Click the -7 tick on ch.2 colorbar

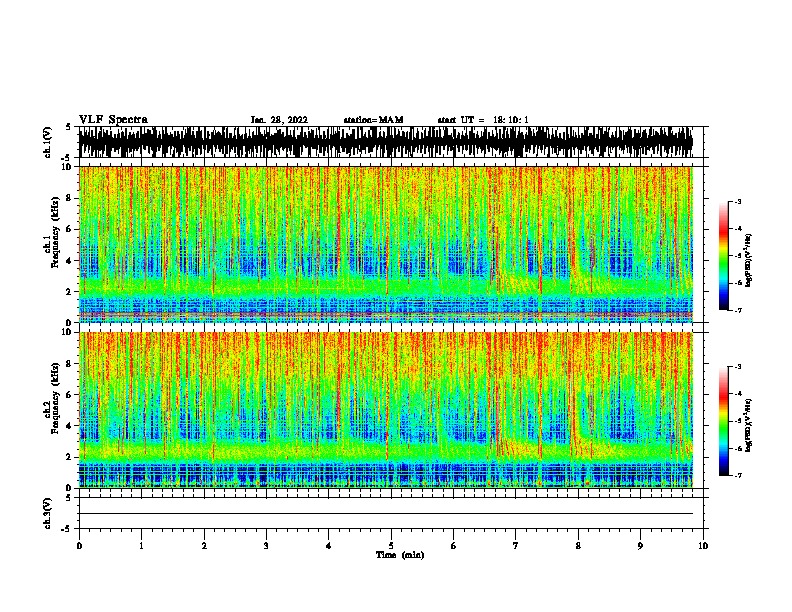point(737,476)
